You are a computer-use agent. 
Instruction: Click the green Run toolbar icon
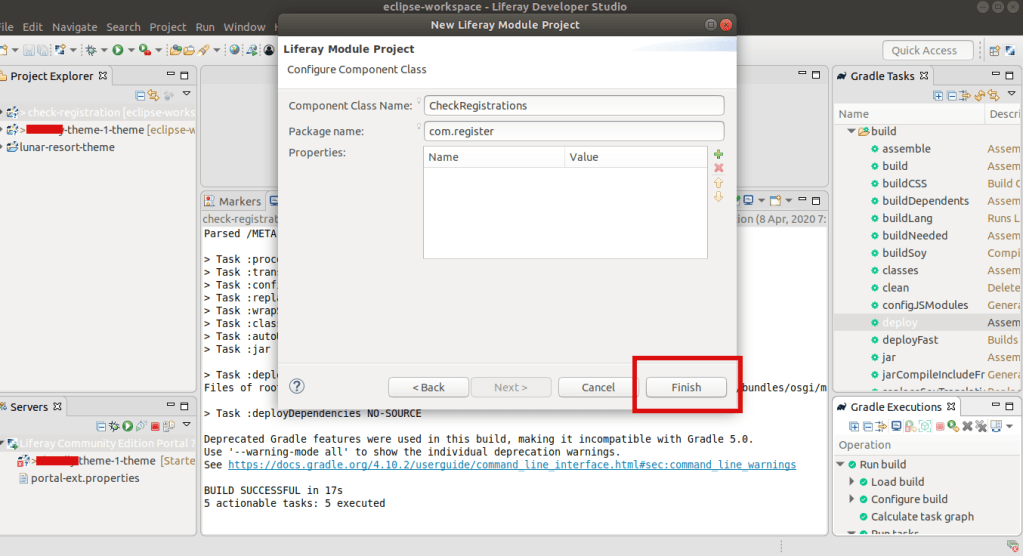(118, 50)
